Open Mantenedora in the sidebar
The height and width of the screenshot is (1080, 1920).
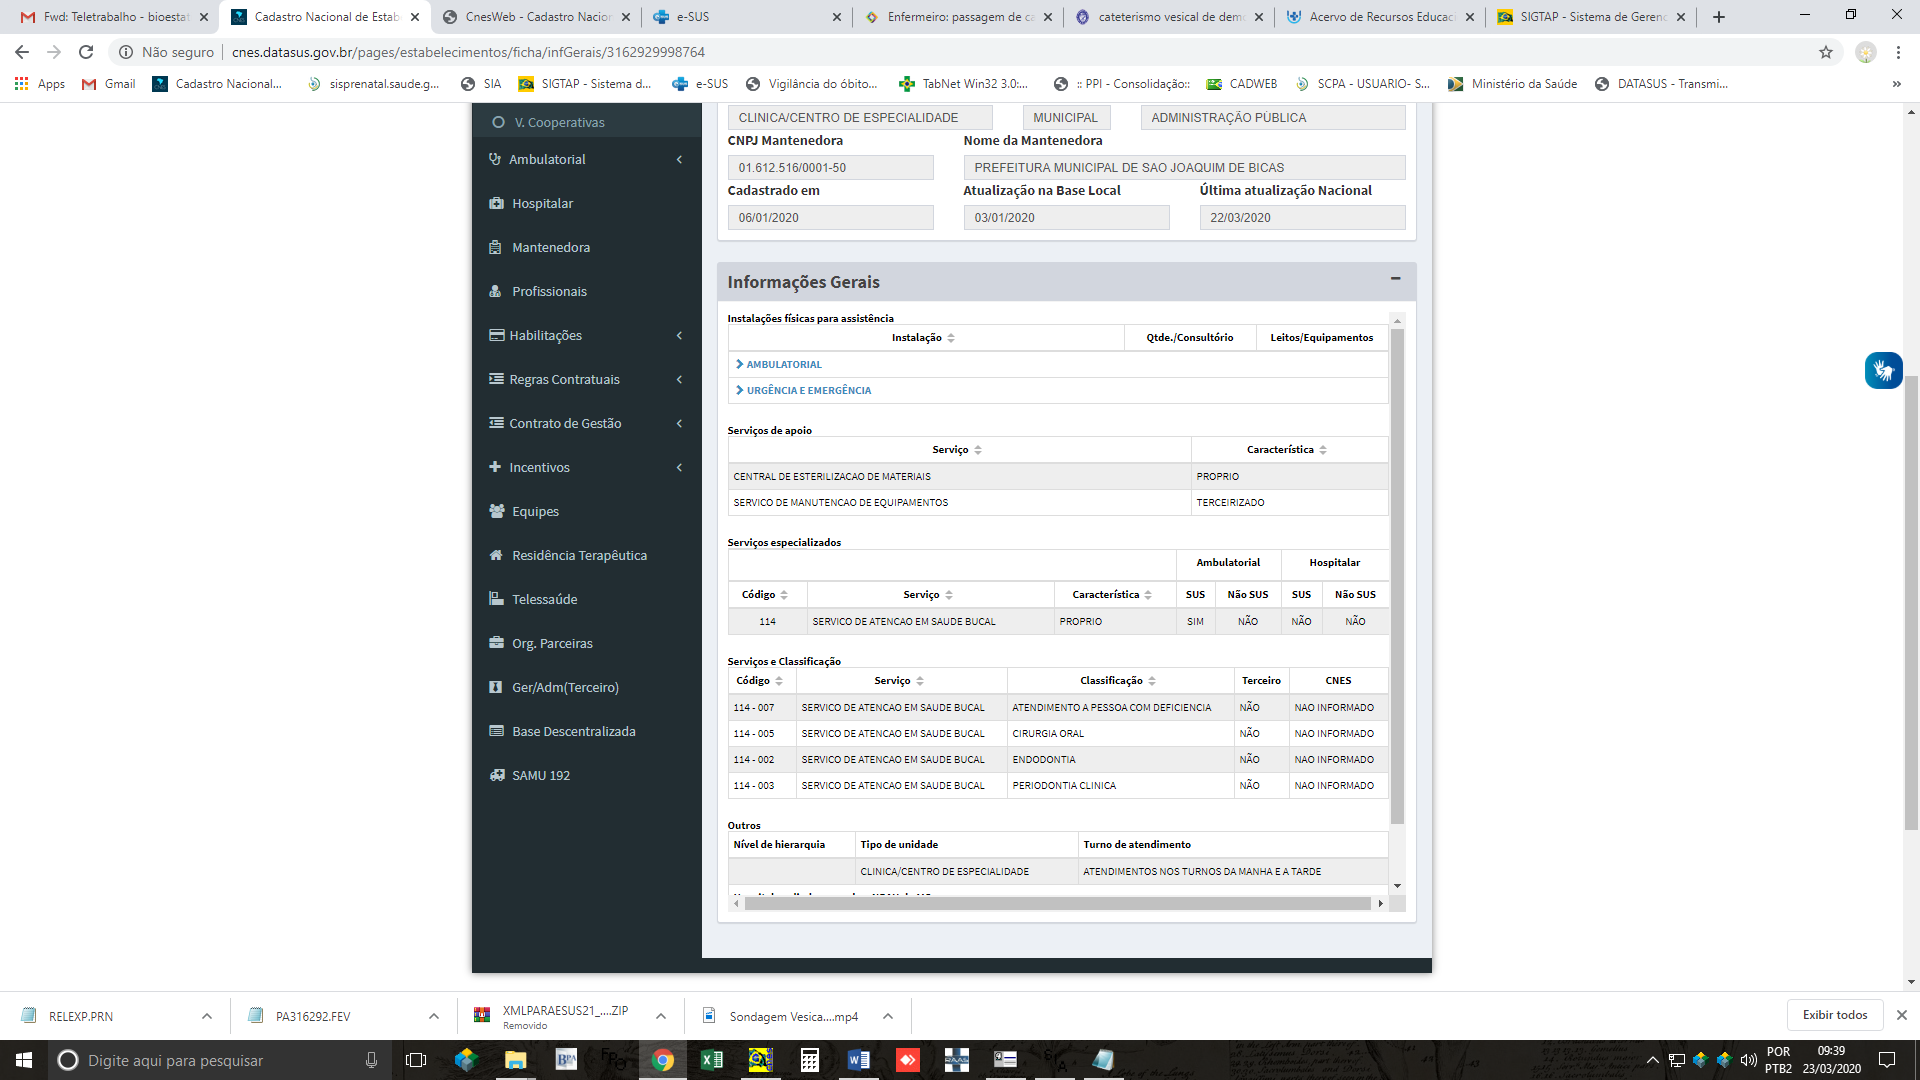(550, 247)
